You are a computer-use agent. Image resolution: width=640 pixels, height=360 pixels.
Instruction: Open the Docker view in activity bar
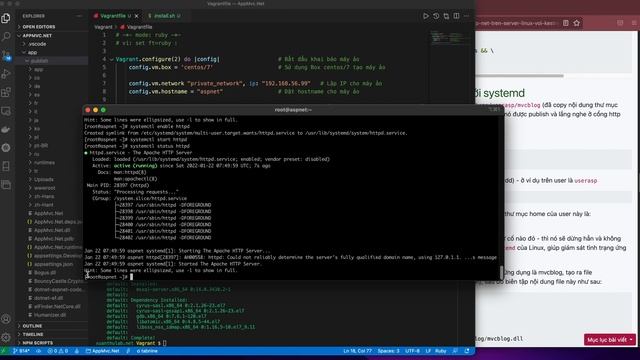6,129
